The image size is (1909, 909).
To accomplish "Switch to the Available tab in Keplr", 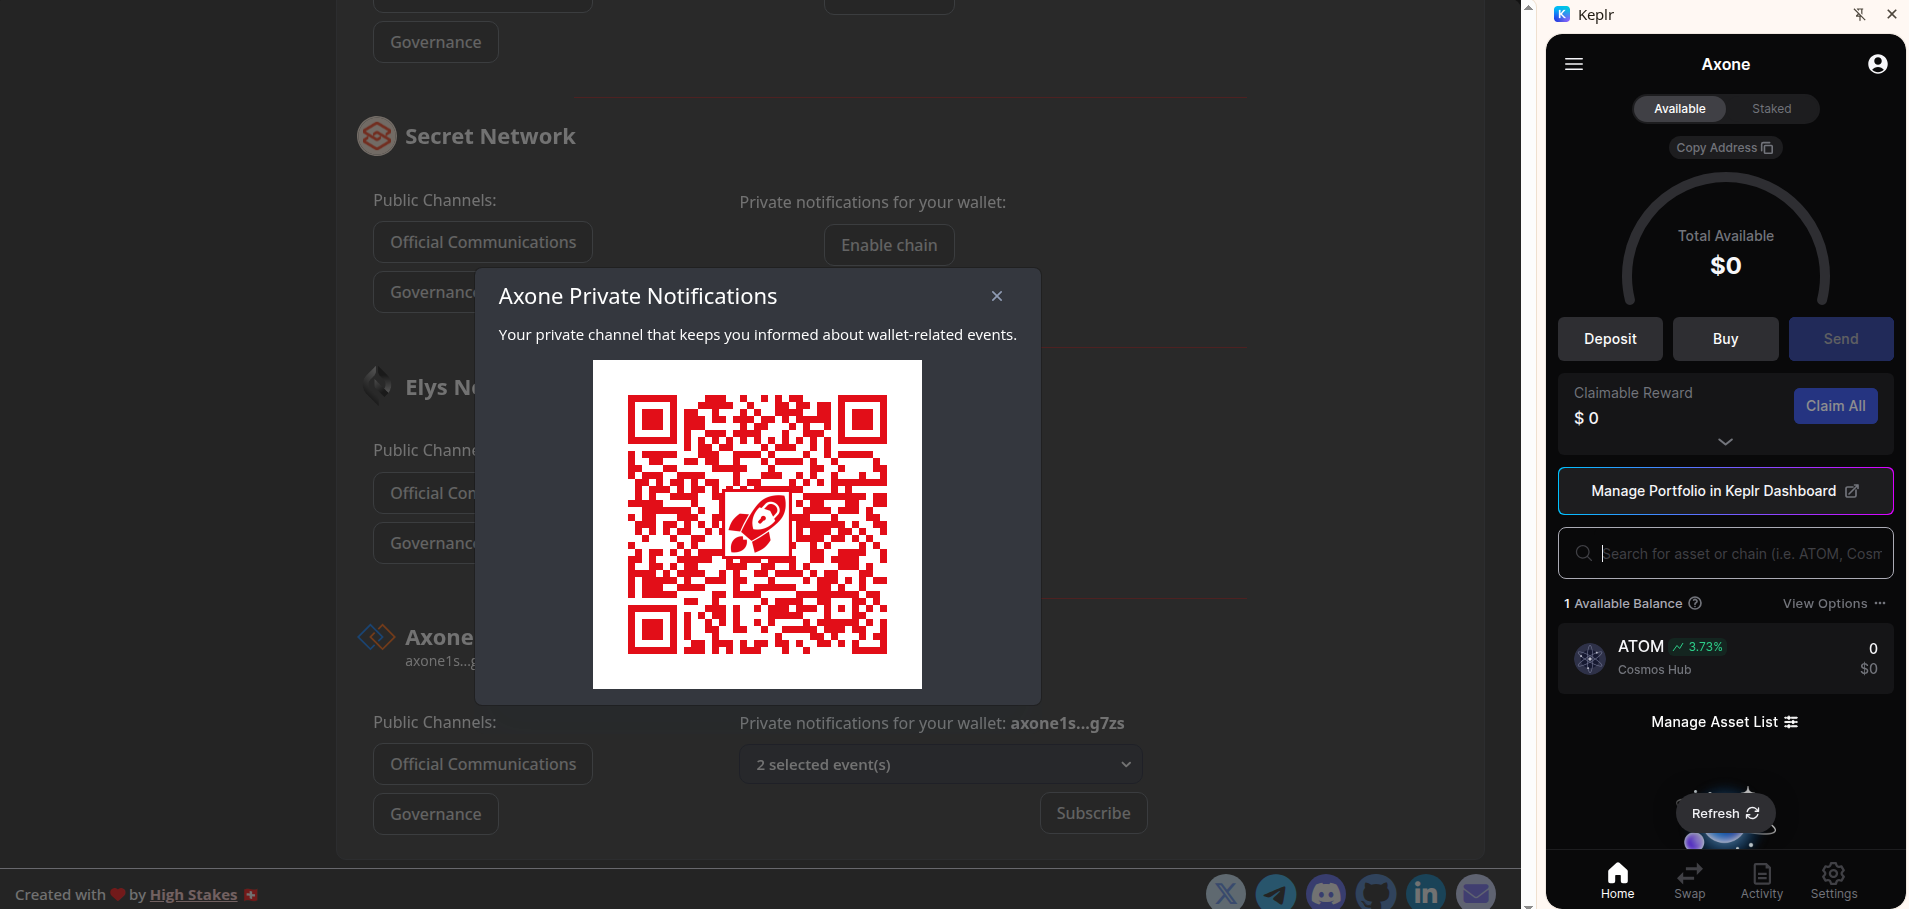I will (1680, 109).
